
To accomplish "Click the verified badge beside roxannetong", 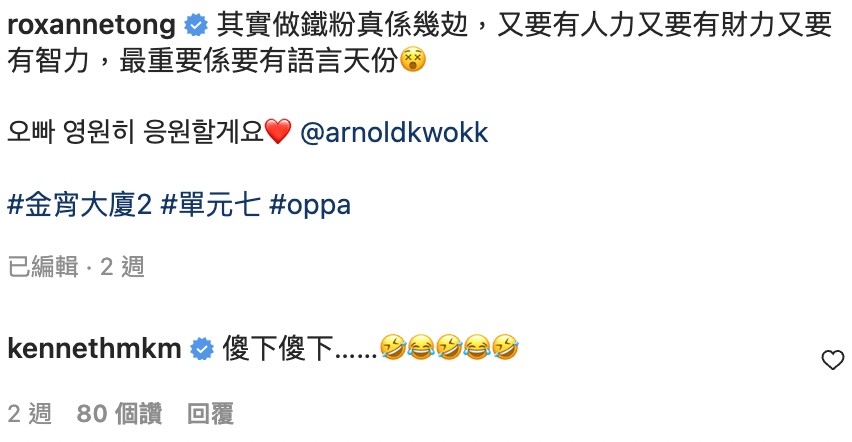I will pos(196,26).
